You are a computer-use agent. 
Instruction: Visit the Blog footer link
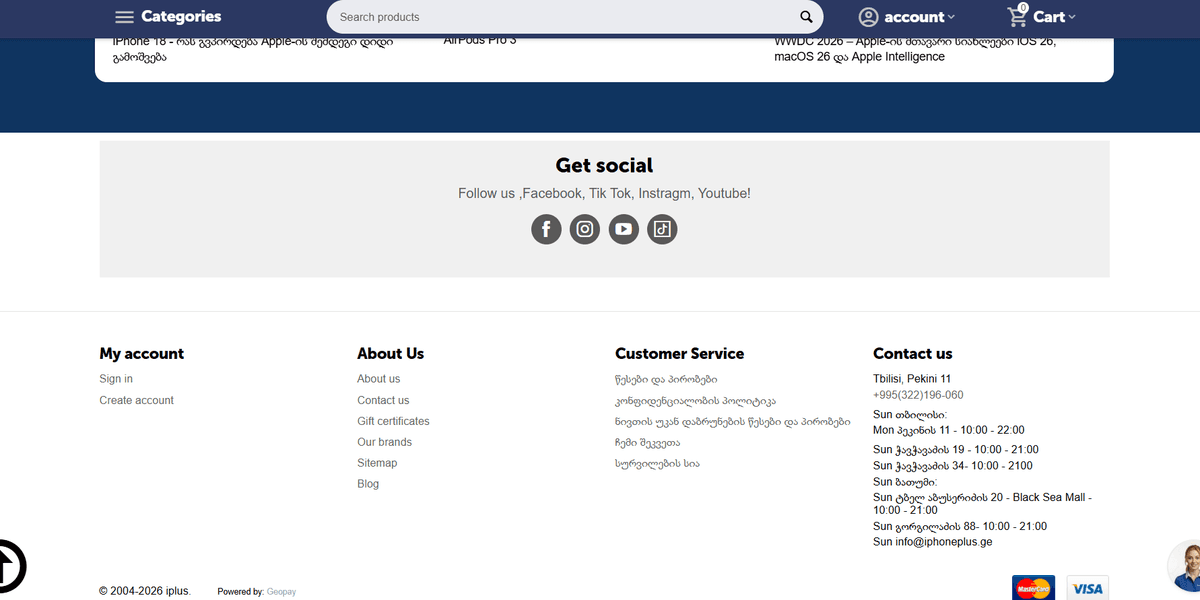(368, 484)
